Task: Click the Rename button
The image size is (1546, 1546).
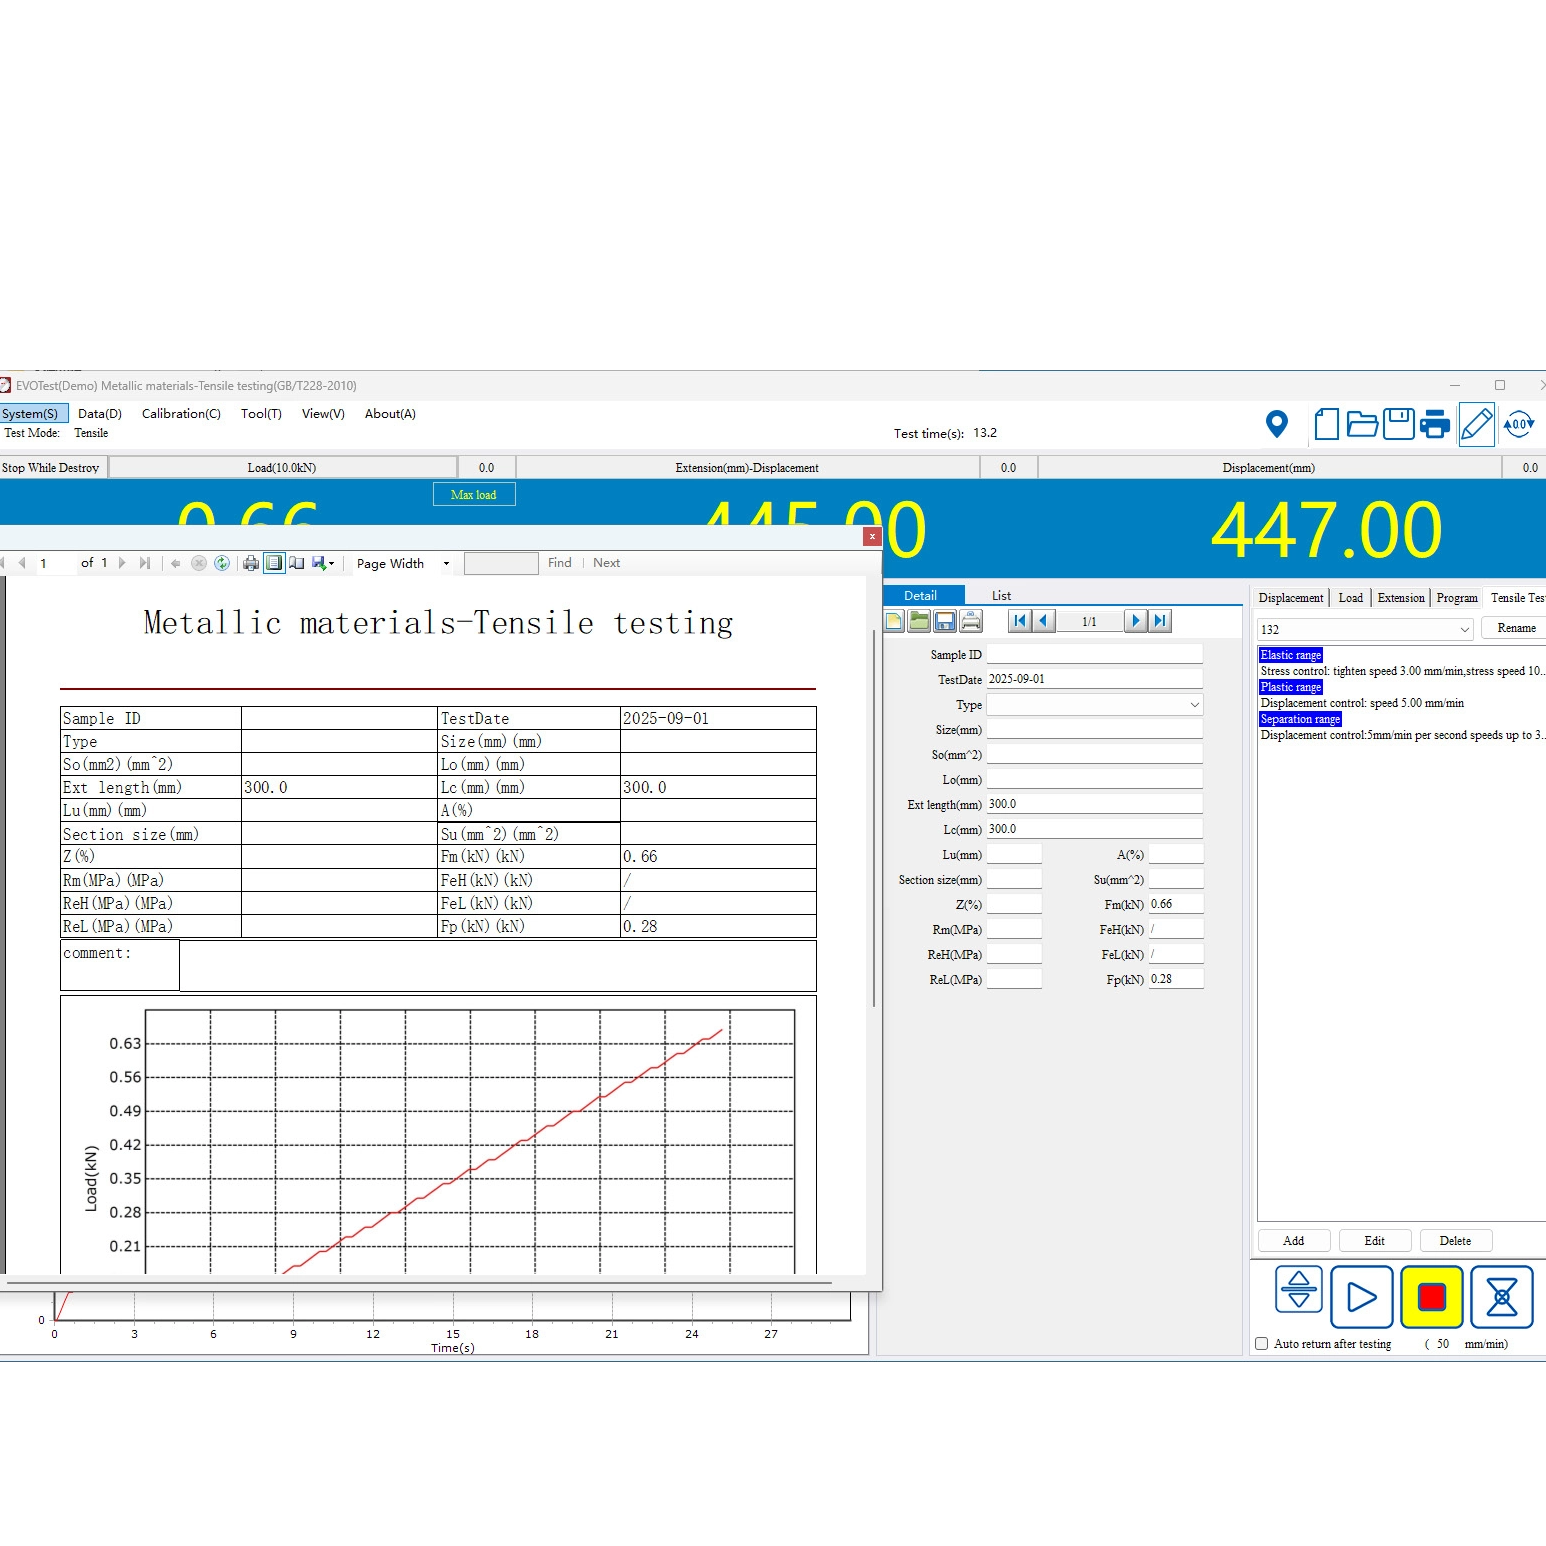Action: 1515,628
